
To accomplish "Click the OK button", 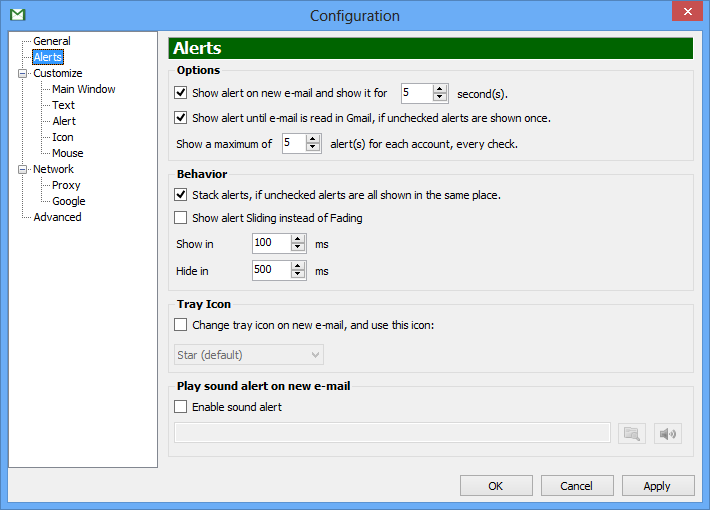I will pos(496,486).
